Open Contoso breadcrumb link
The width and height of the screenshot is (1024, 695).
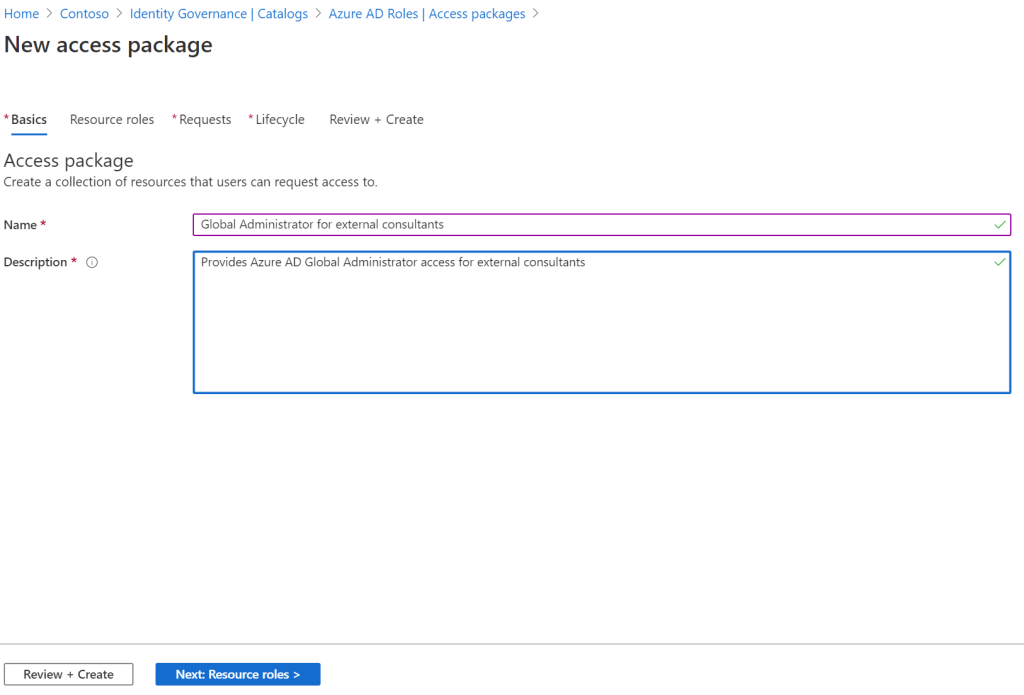(84, 14)
